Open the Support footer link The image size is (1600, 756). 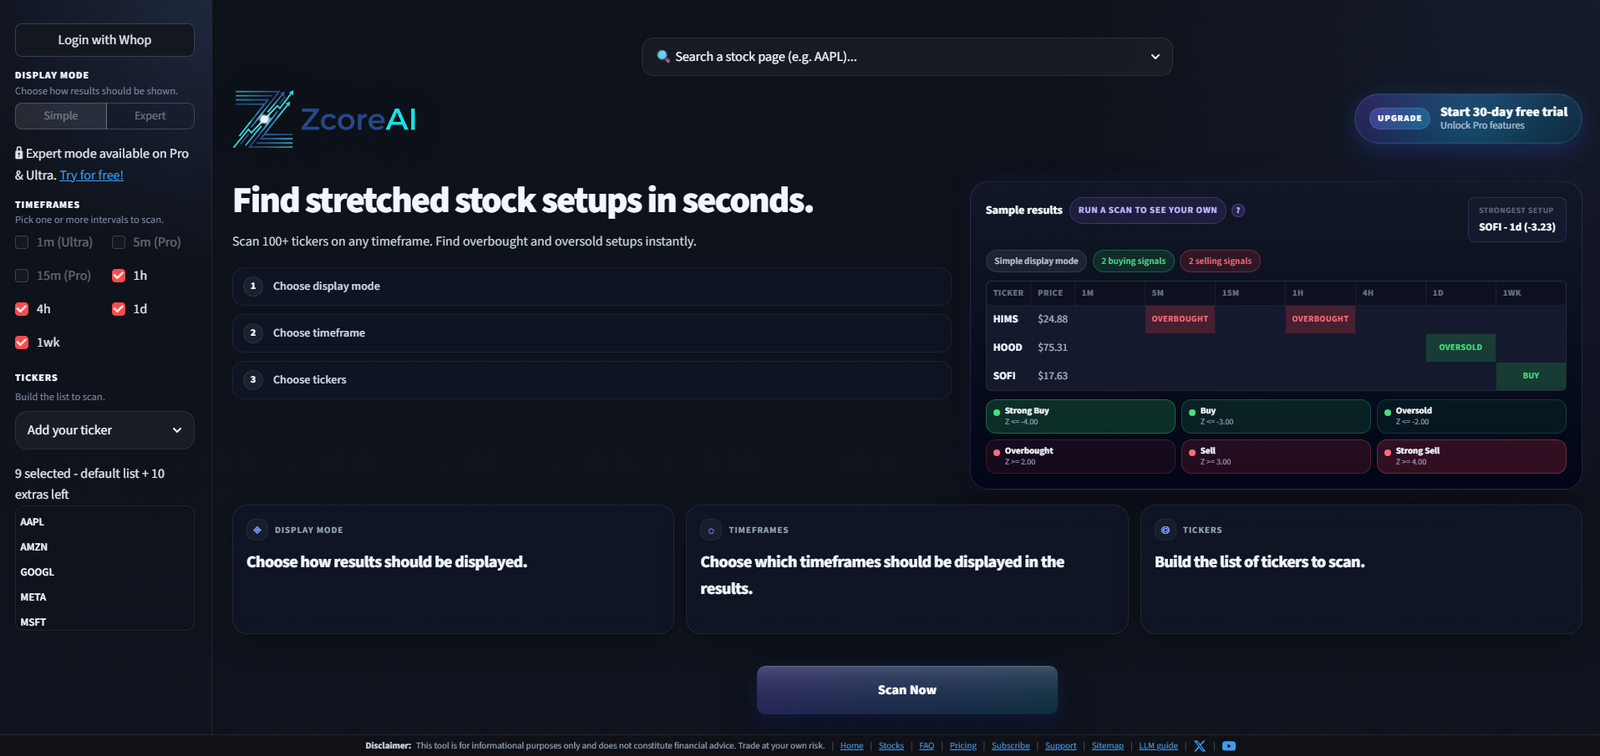tap(1061, 746)
